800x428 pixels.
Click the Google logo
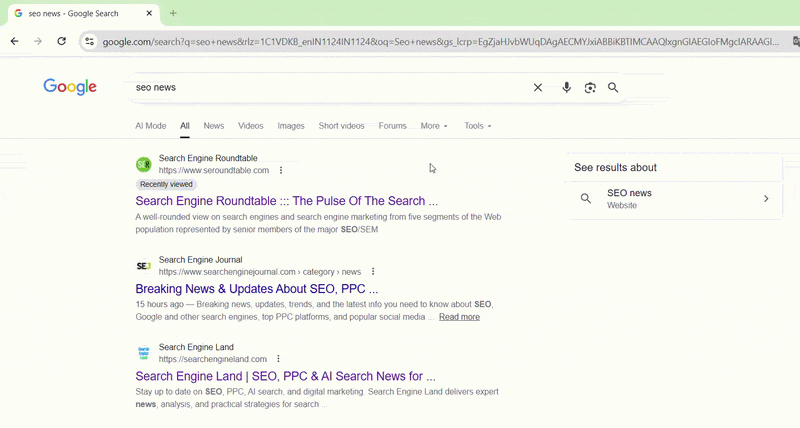tap(70, 87)
